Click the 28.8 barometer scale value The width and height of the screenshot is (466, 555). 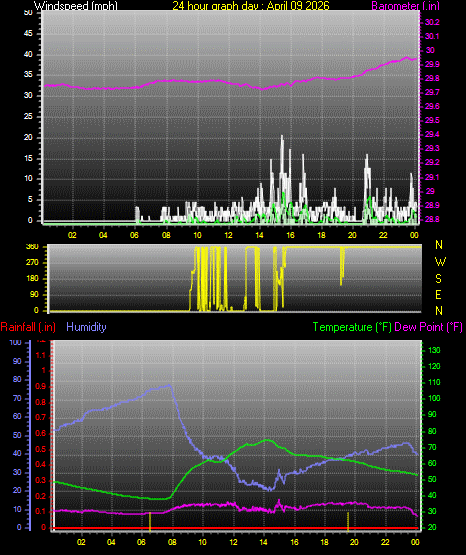point(432,219)
